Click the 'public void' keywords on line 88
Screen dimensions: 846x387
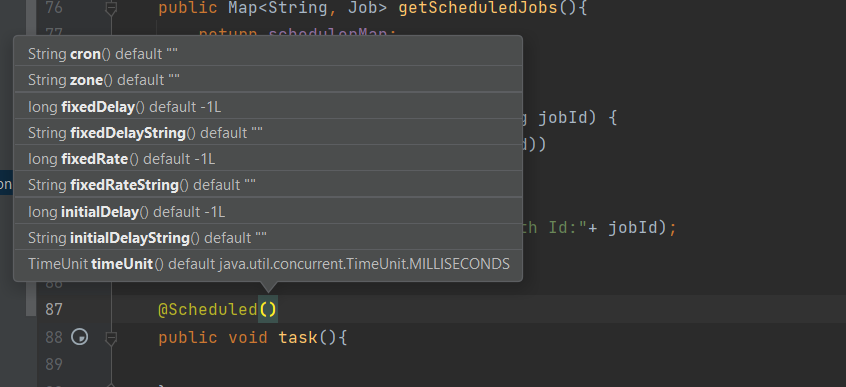213,338
